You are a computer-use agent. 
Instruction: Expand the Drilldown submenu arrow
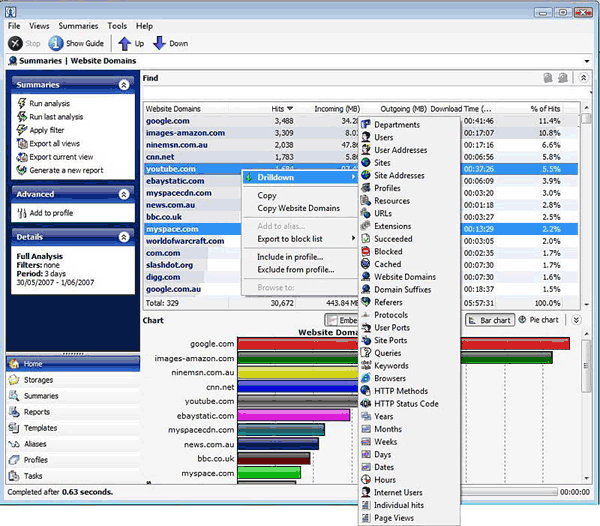(353, 177)
